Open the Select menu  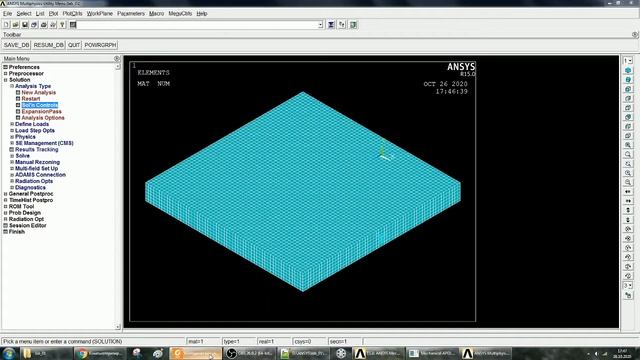coord(24,13)
